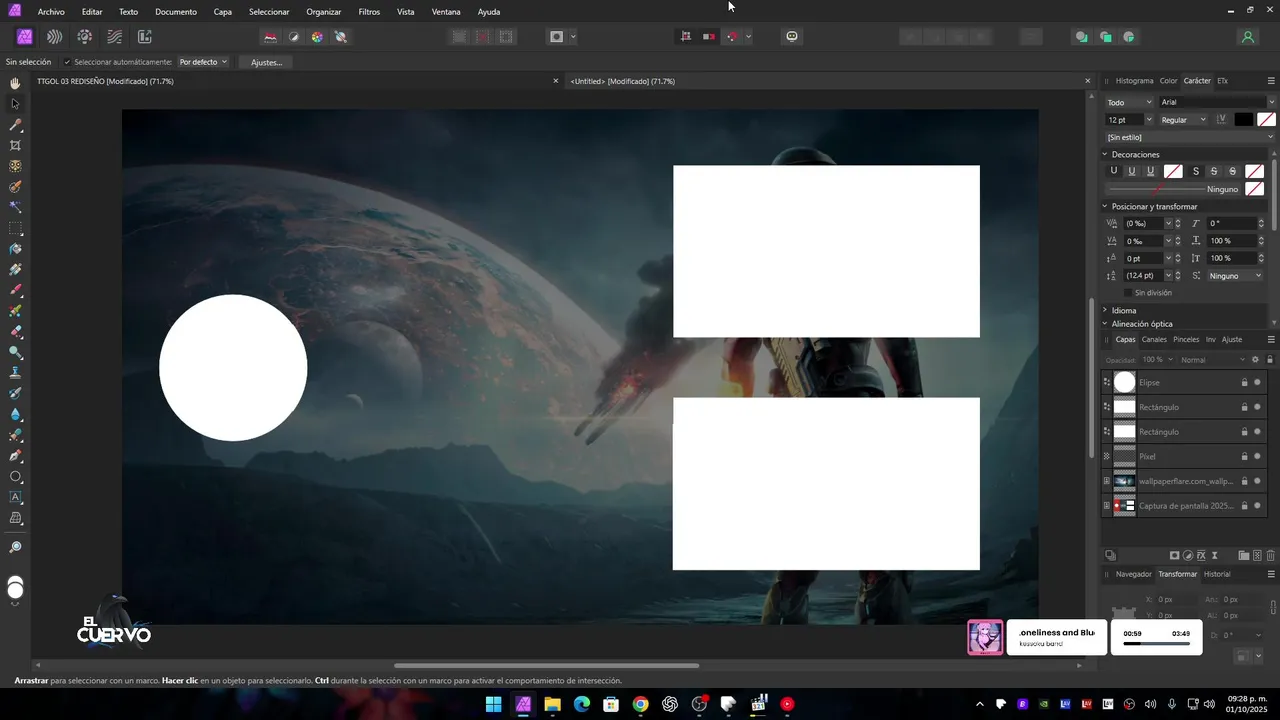Apply Auto Levels from the toolbar
The height and width of the screenshot is (720, 1280).
[270, 37]
